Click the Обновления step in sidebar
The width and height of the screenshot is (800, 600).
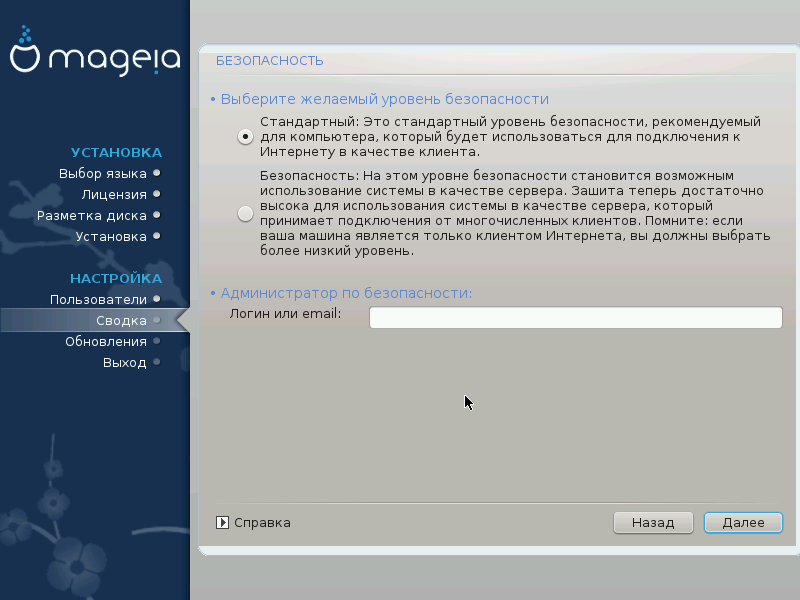106,341
